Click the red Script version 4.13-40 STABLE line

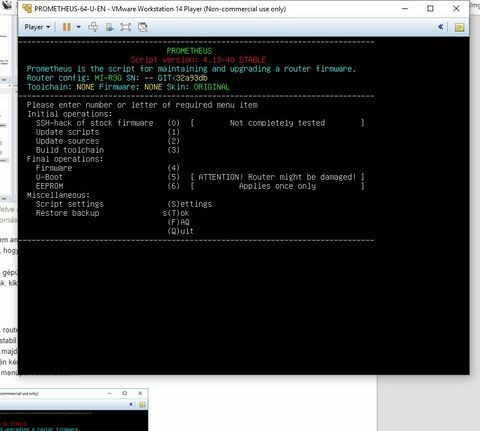pyautogui.click(x=198, y=60)
